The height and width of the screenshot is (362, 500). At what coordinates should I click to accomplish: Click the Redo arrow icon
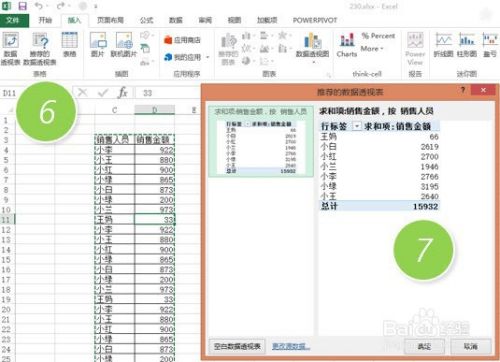[x=61, y=6]
